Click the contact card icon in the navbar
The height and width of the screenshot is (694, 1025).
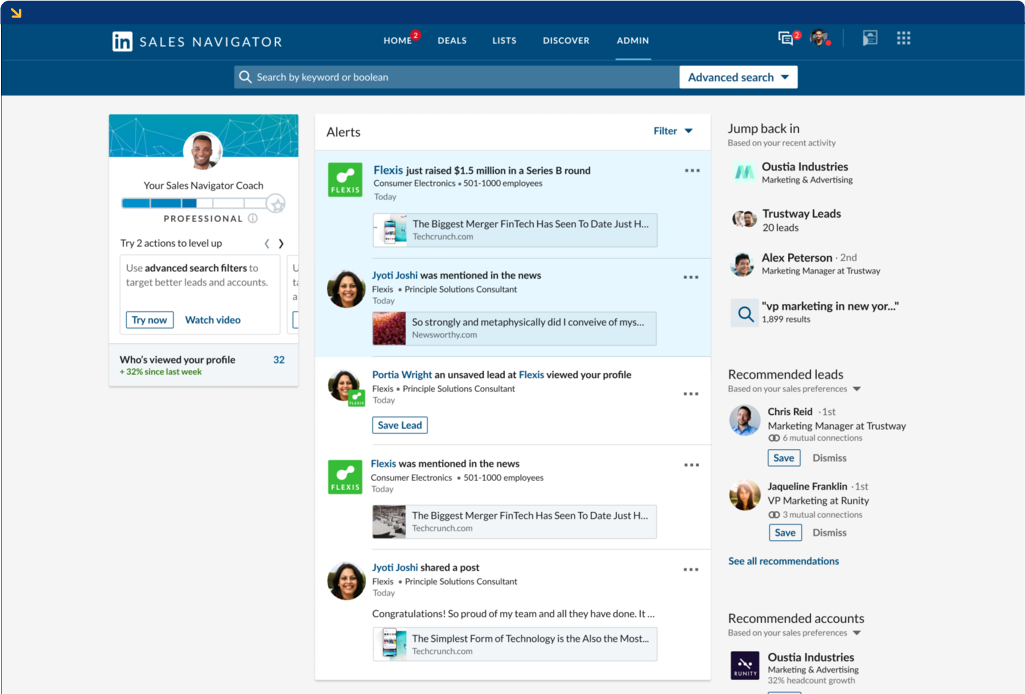coord(869,37)
